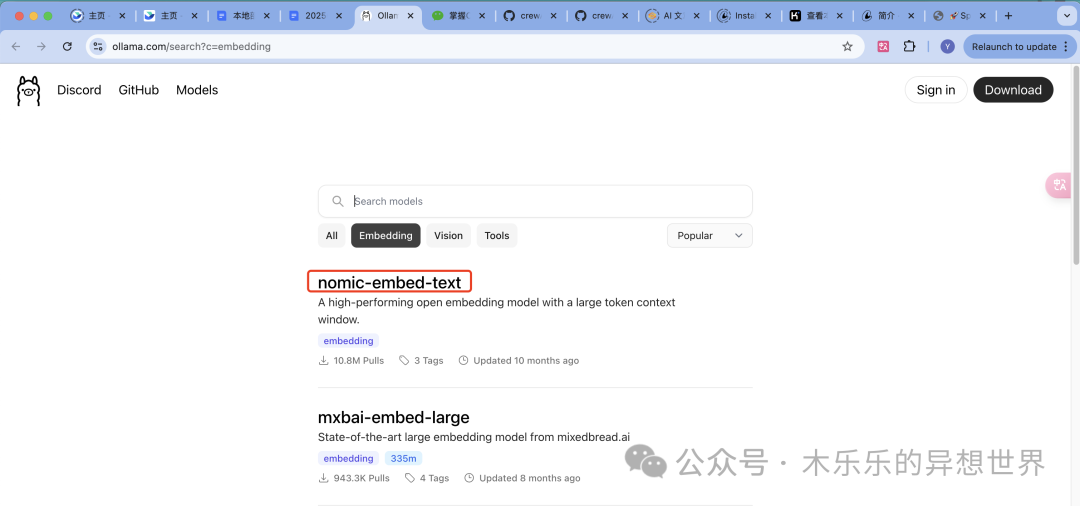The height and width of the screenshot is (506, 1080).
Task: Click the Sign in button
Action: pos(936,89)
